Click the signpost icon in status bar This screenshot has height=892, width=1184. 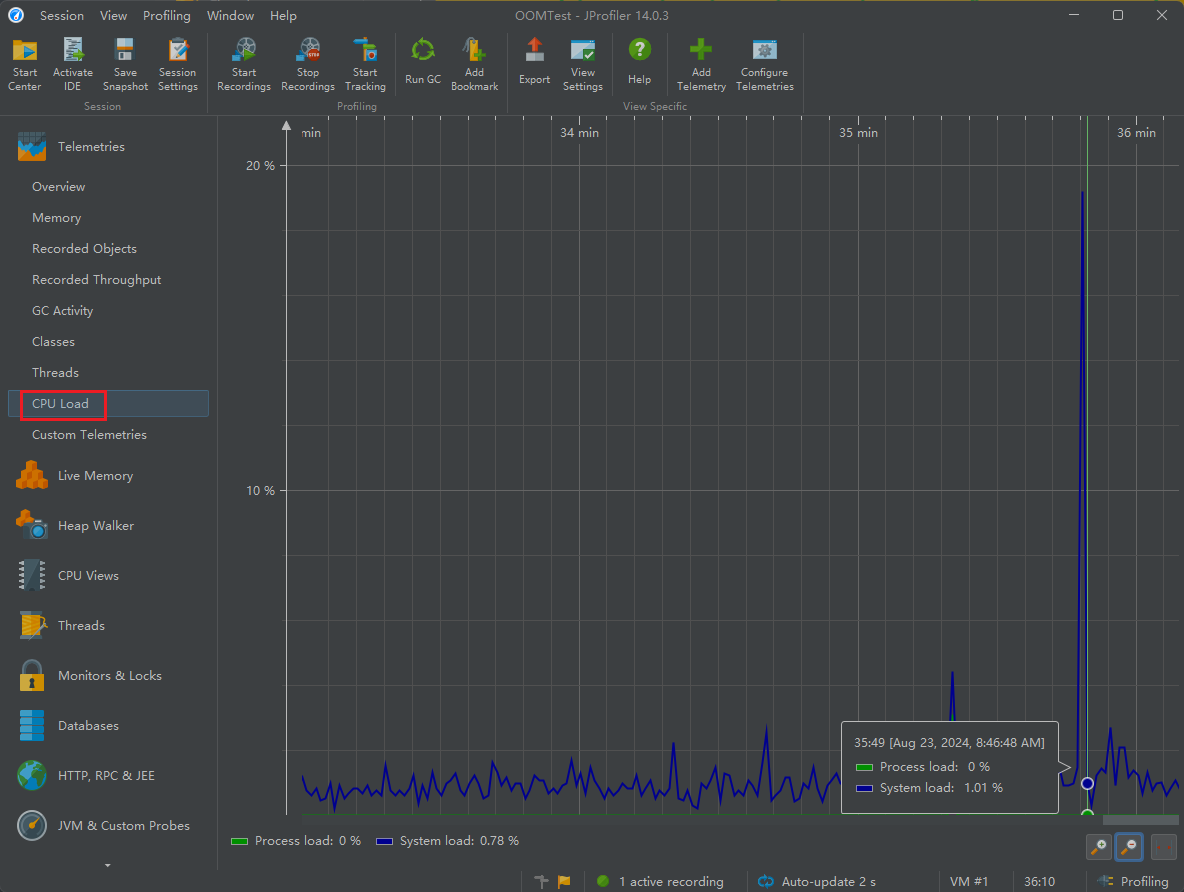(541, 881)
